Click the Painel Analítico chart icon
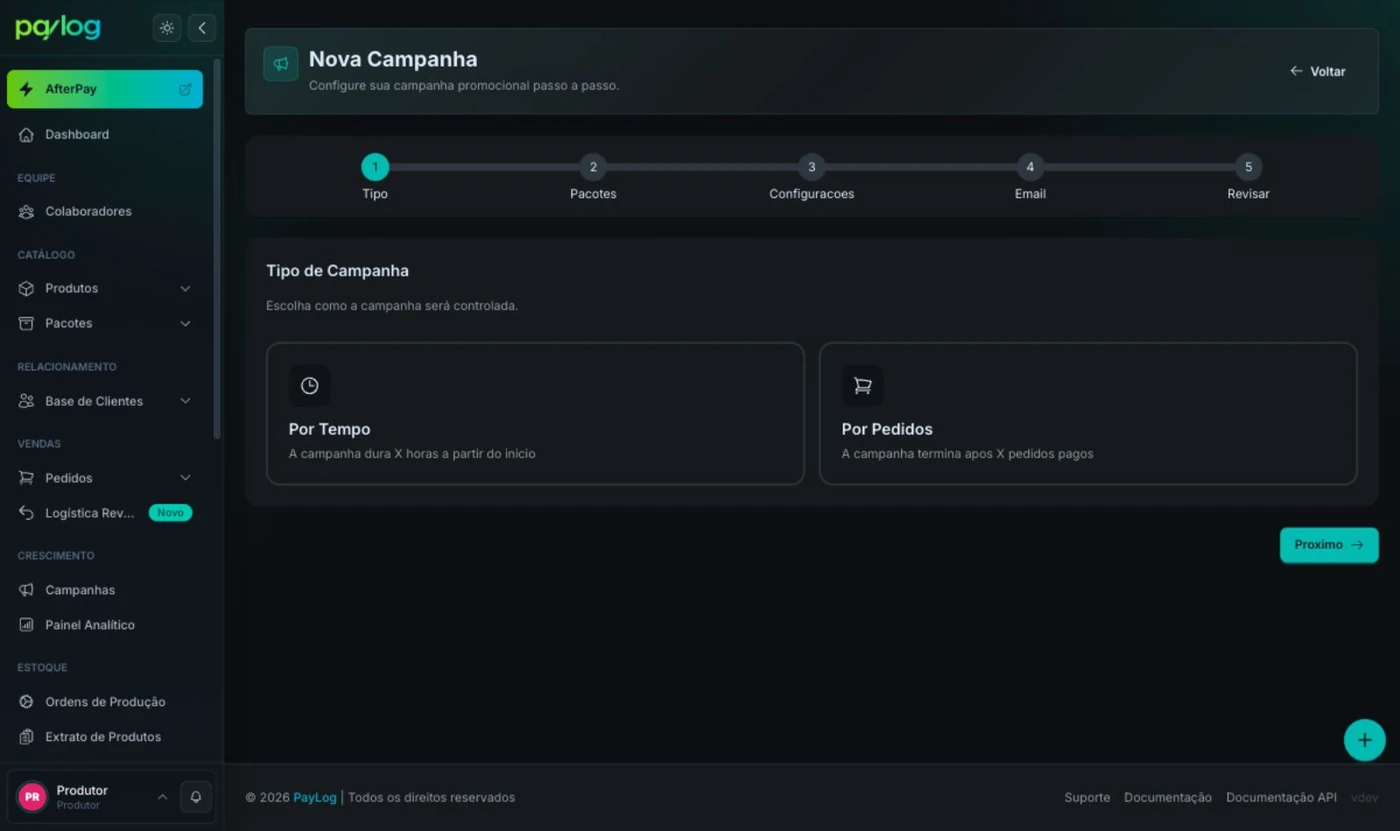The width and height of the screenshot is (1400, 831). pyautogui.click(x=27, y=625)
